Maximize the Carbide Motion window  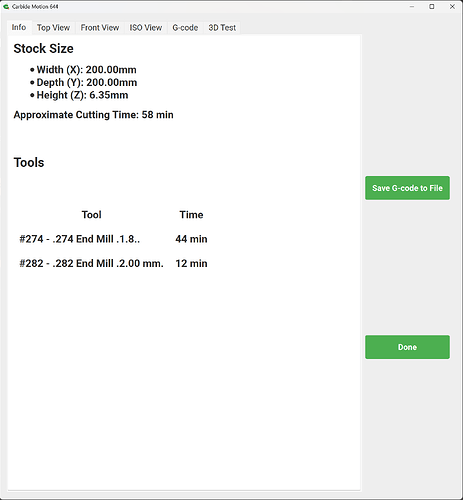pyautogui.click(x=432, y=6)
